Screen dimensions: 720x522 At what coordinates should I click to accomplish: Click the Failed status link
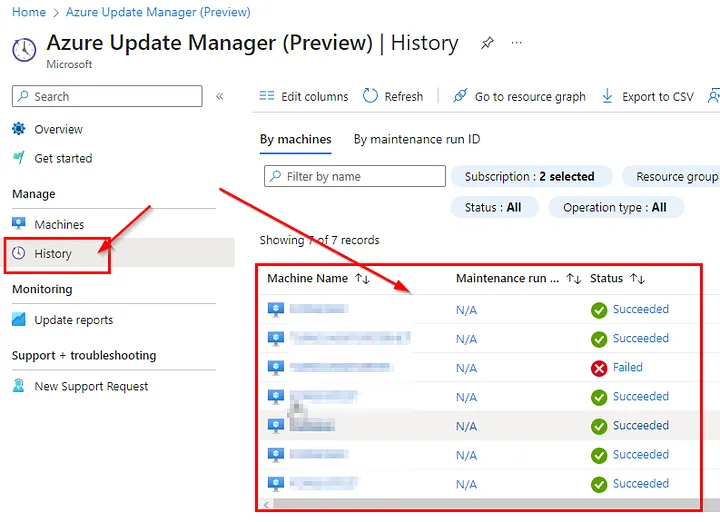coord(627,367)
